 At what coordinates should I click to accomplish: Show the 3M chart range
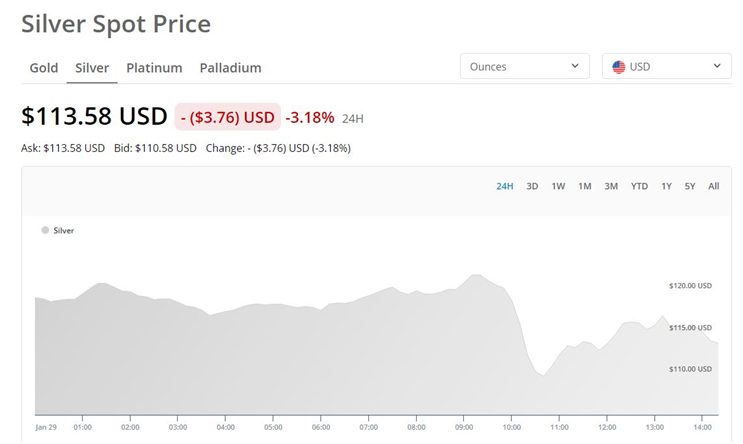(x=611, y=186)
